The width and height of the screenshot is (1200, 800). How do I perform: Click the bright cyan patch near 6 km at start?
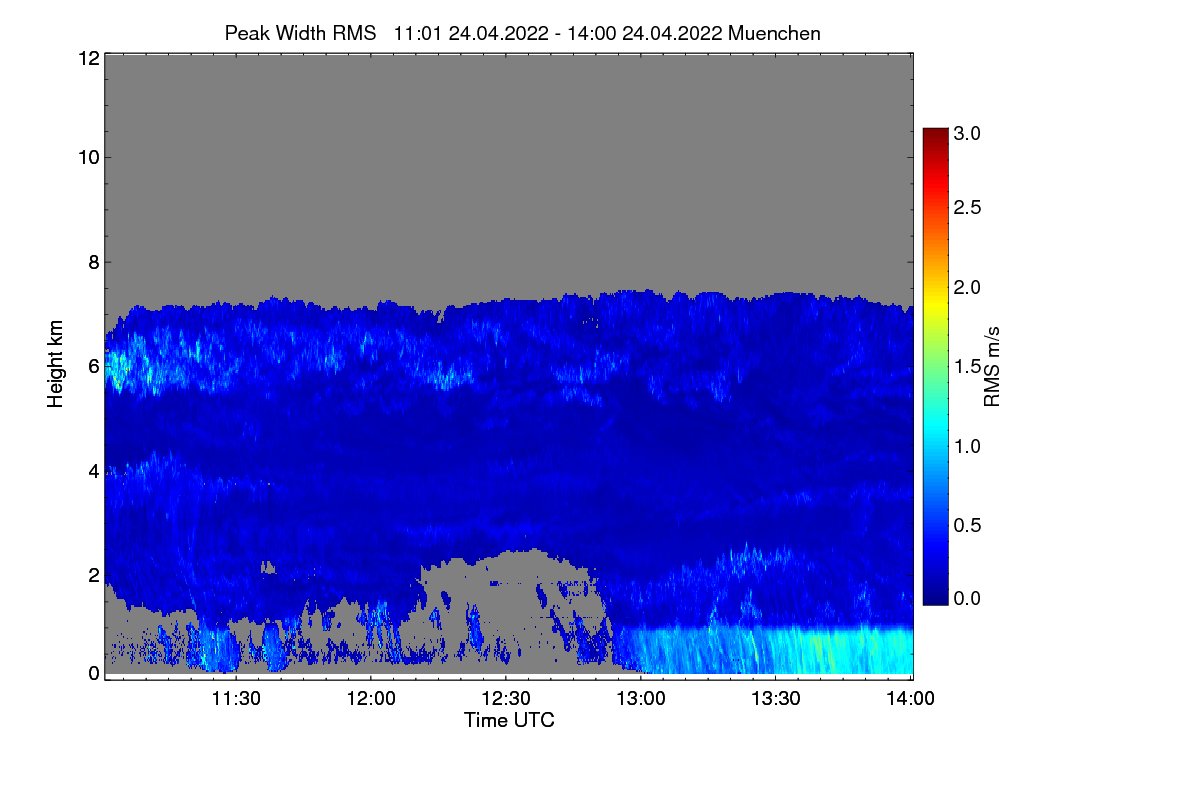[x=120, y=368]
